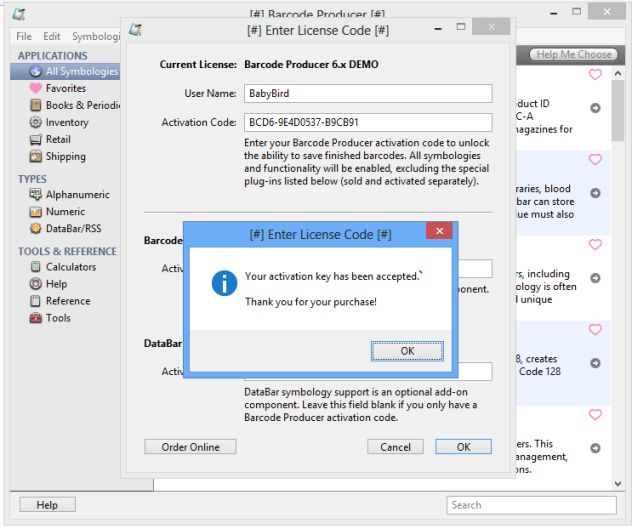Viewport: 632px width, 529px height.
Task: Click the Barcode Producer app icon in title bar
Action: (x=19, y=14)
